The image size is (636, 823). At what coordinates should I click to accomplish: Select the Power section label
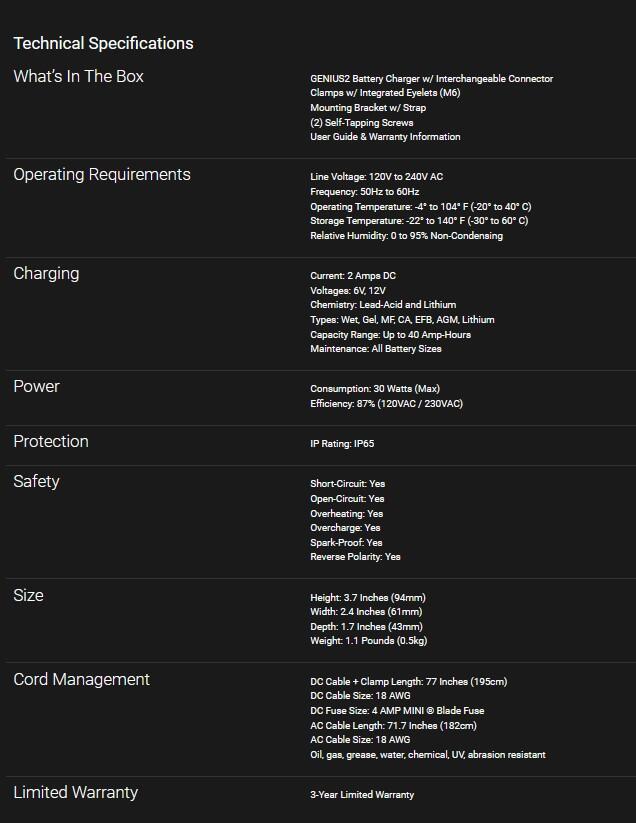pyautogui.click(x=36, y=387)
